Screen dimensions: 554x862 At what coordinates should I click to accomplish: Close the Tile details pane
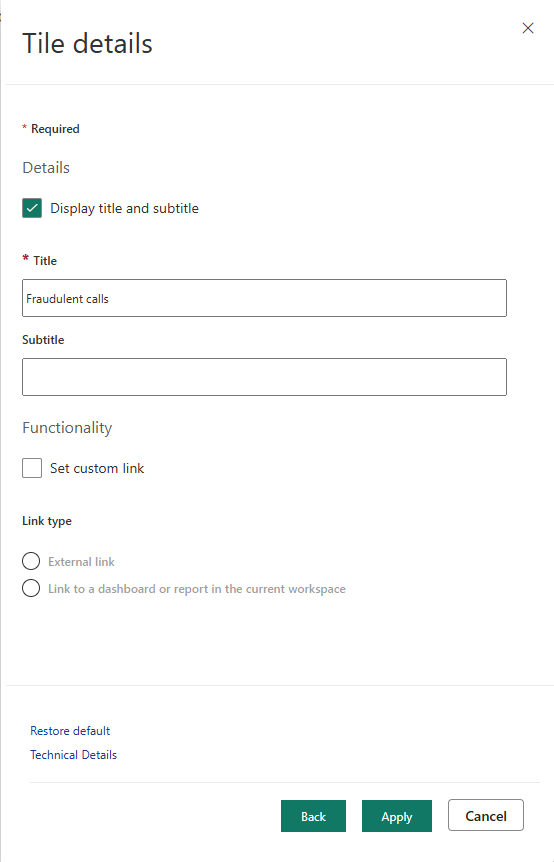click(528, 28)
